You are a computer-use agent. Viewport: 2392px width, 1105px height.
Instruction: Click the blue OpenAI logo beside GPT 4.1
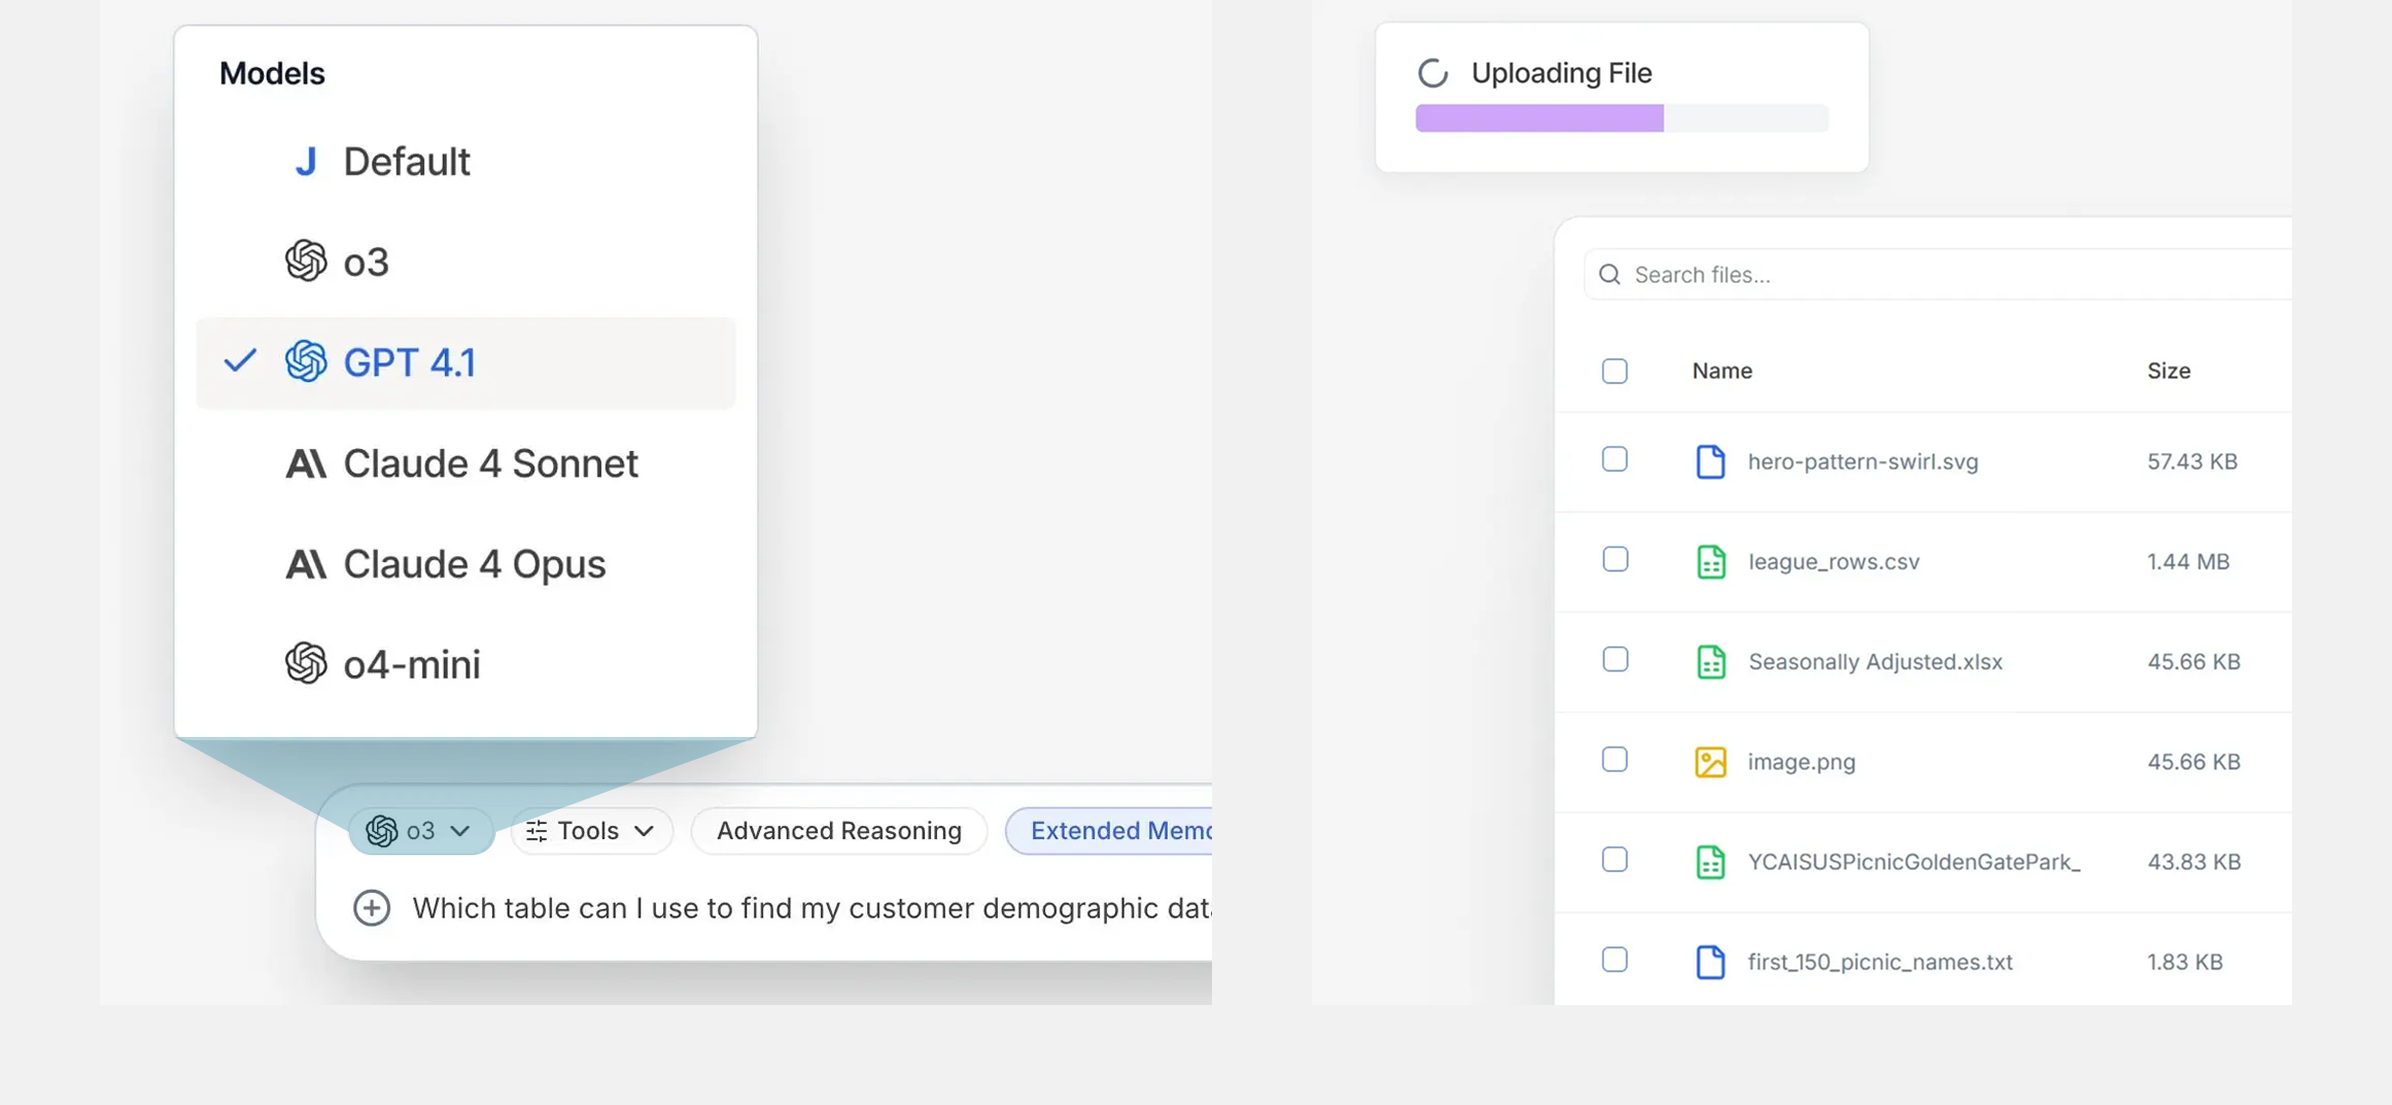[x=306, y=361]
